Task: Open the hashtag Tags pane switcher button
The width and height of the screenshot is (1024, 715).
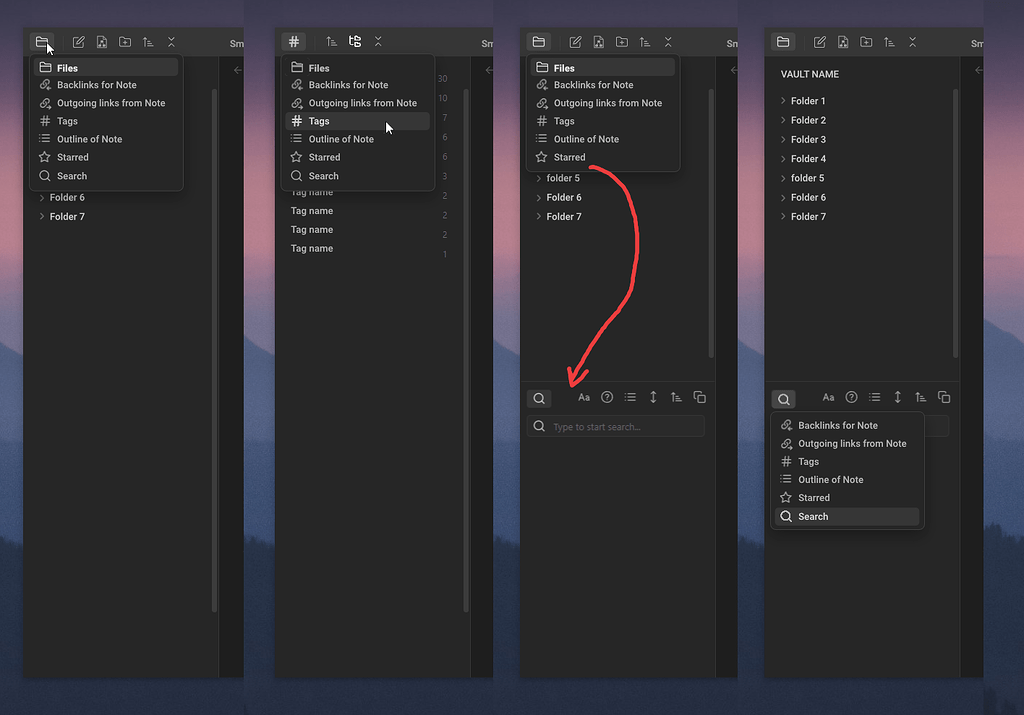Action: click(293, 42)
